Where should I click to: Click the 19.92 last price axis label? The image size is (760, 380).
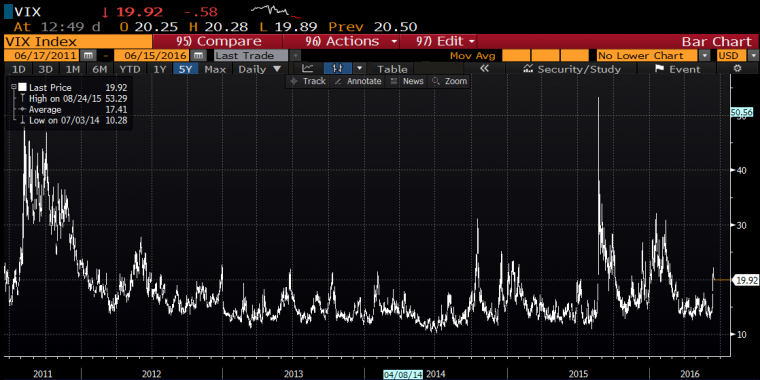tap(747, 280)
